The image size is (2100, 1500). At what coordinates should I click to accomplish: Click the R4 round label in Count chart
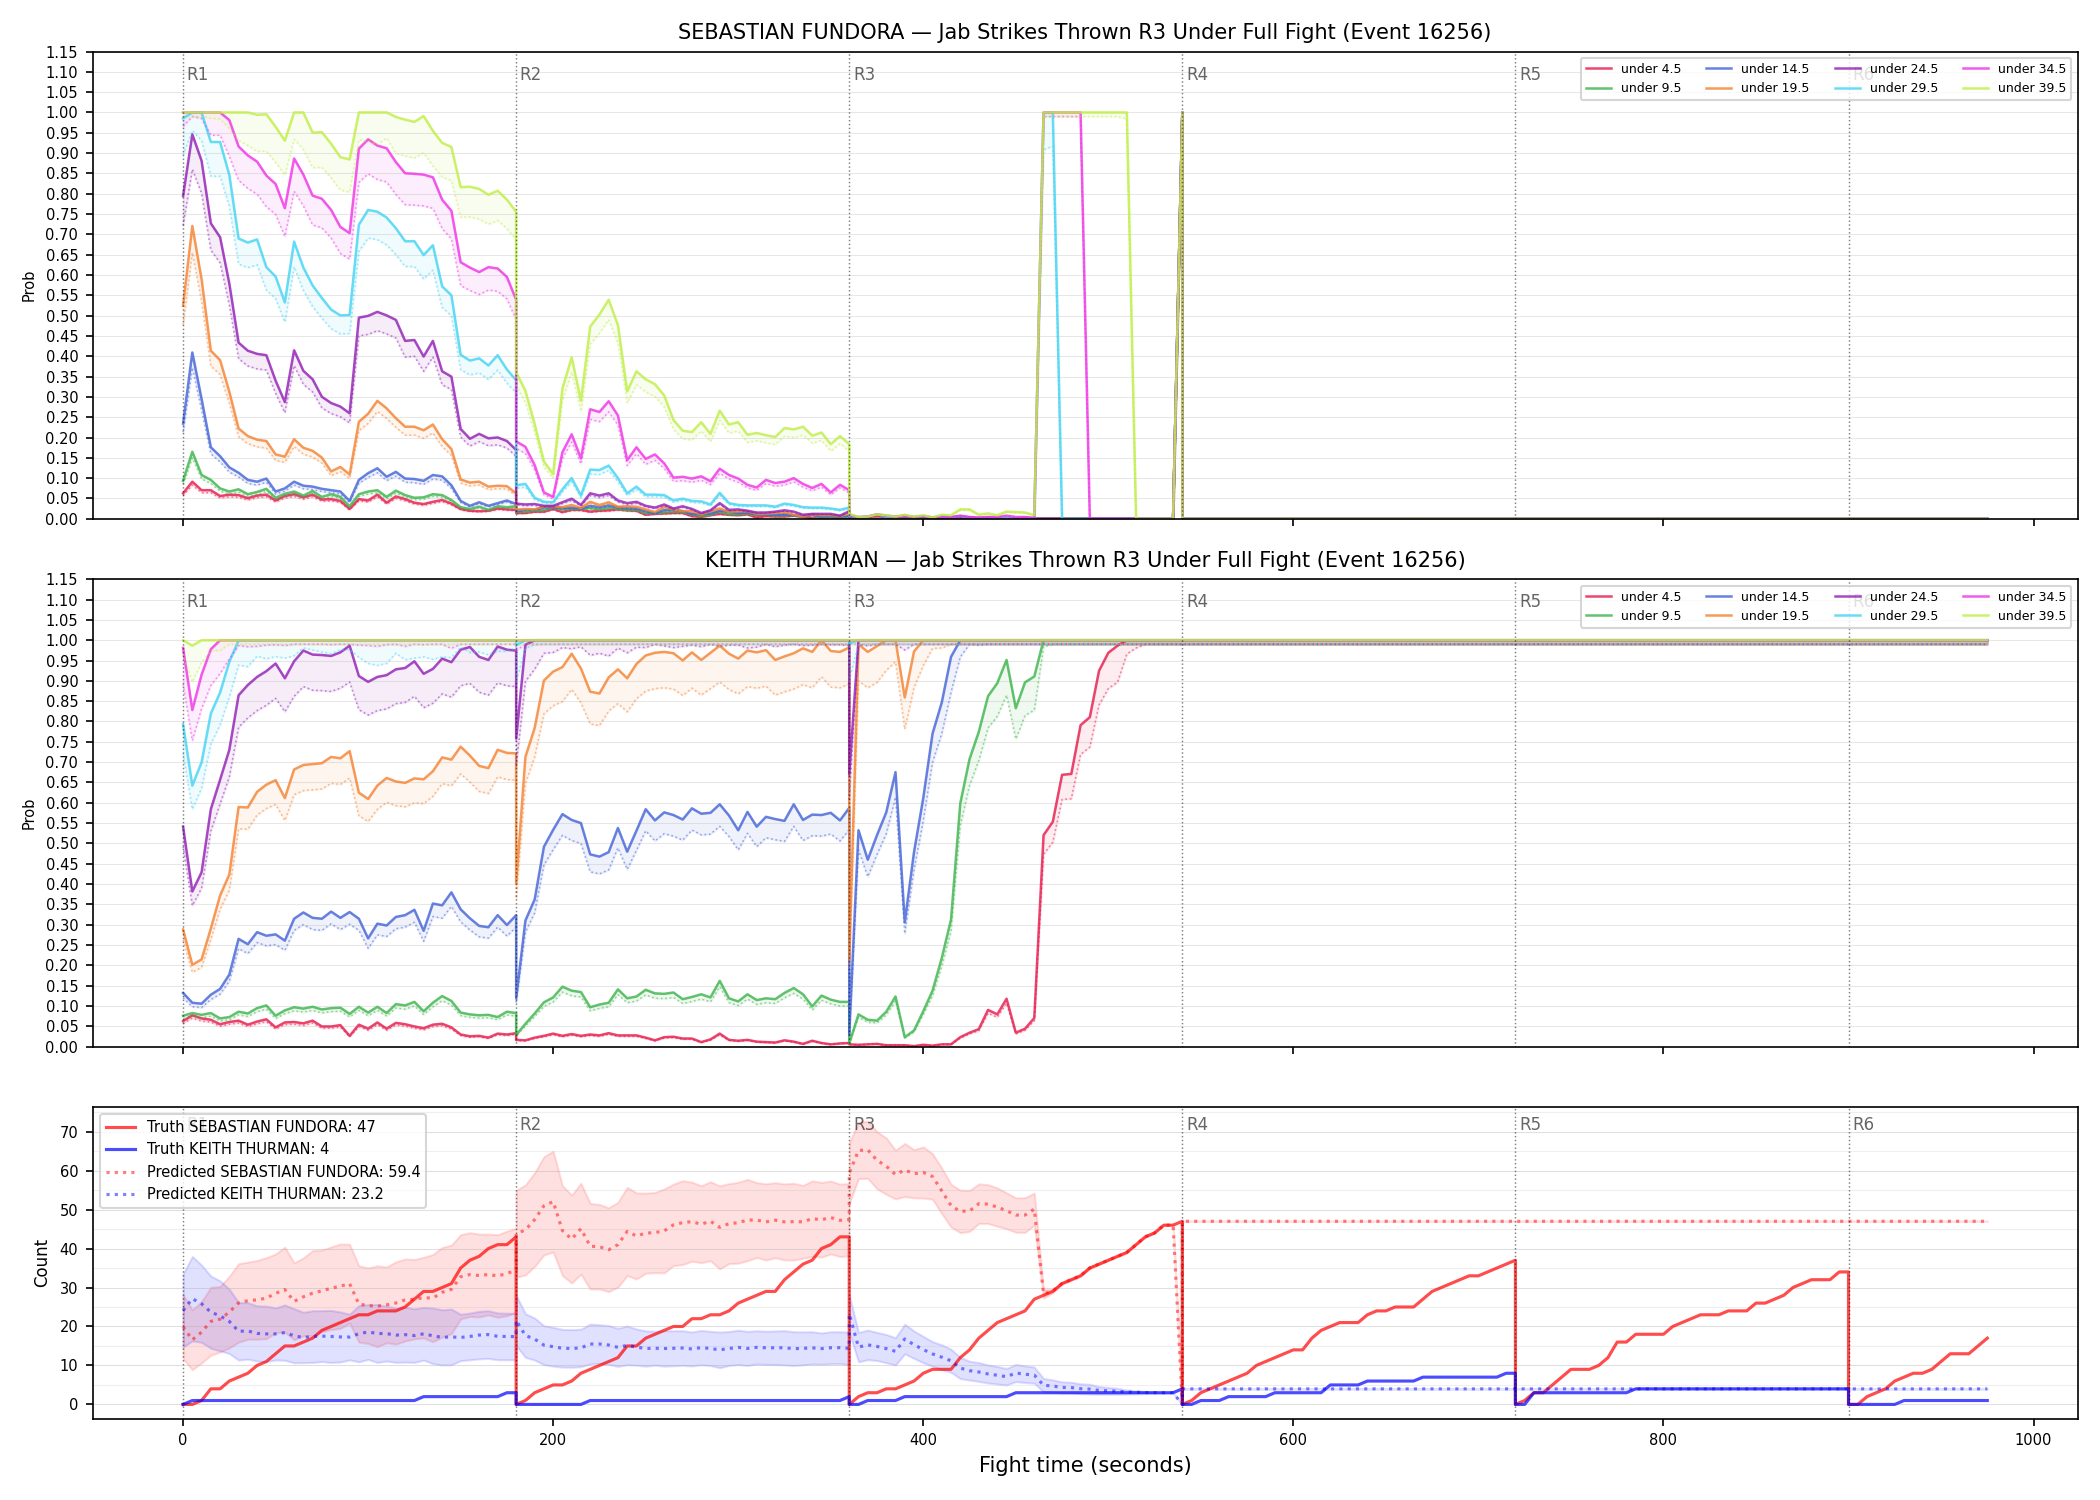[1197, 1124]
